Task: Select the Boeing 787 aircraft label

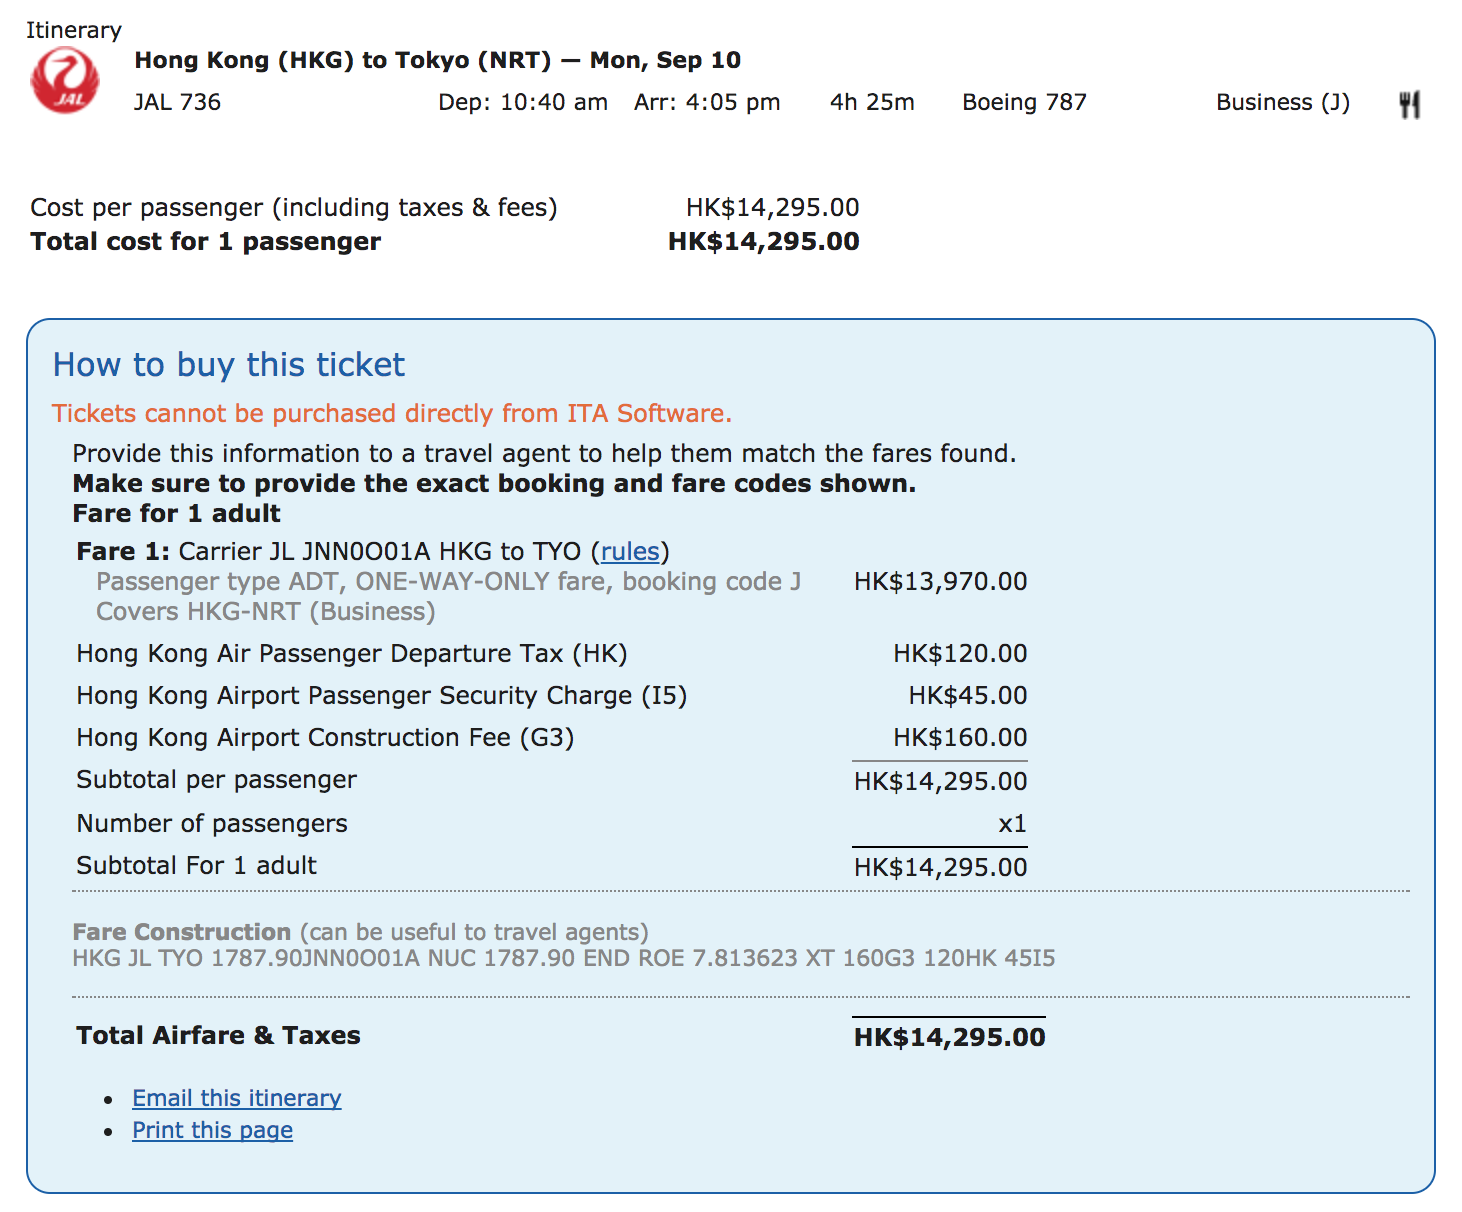Action: point(1023,101)
